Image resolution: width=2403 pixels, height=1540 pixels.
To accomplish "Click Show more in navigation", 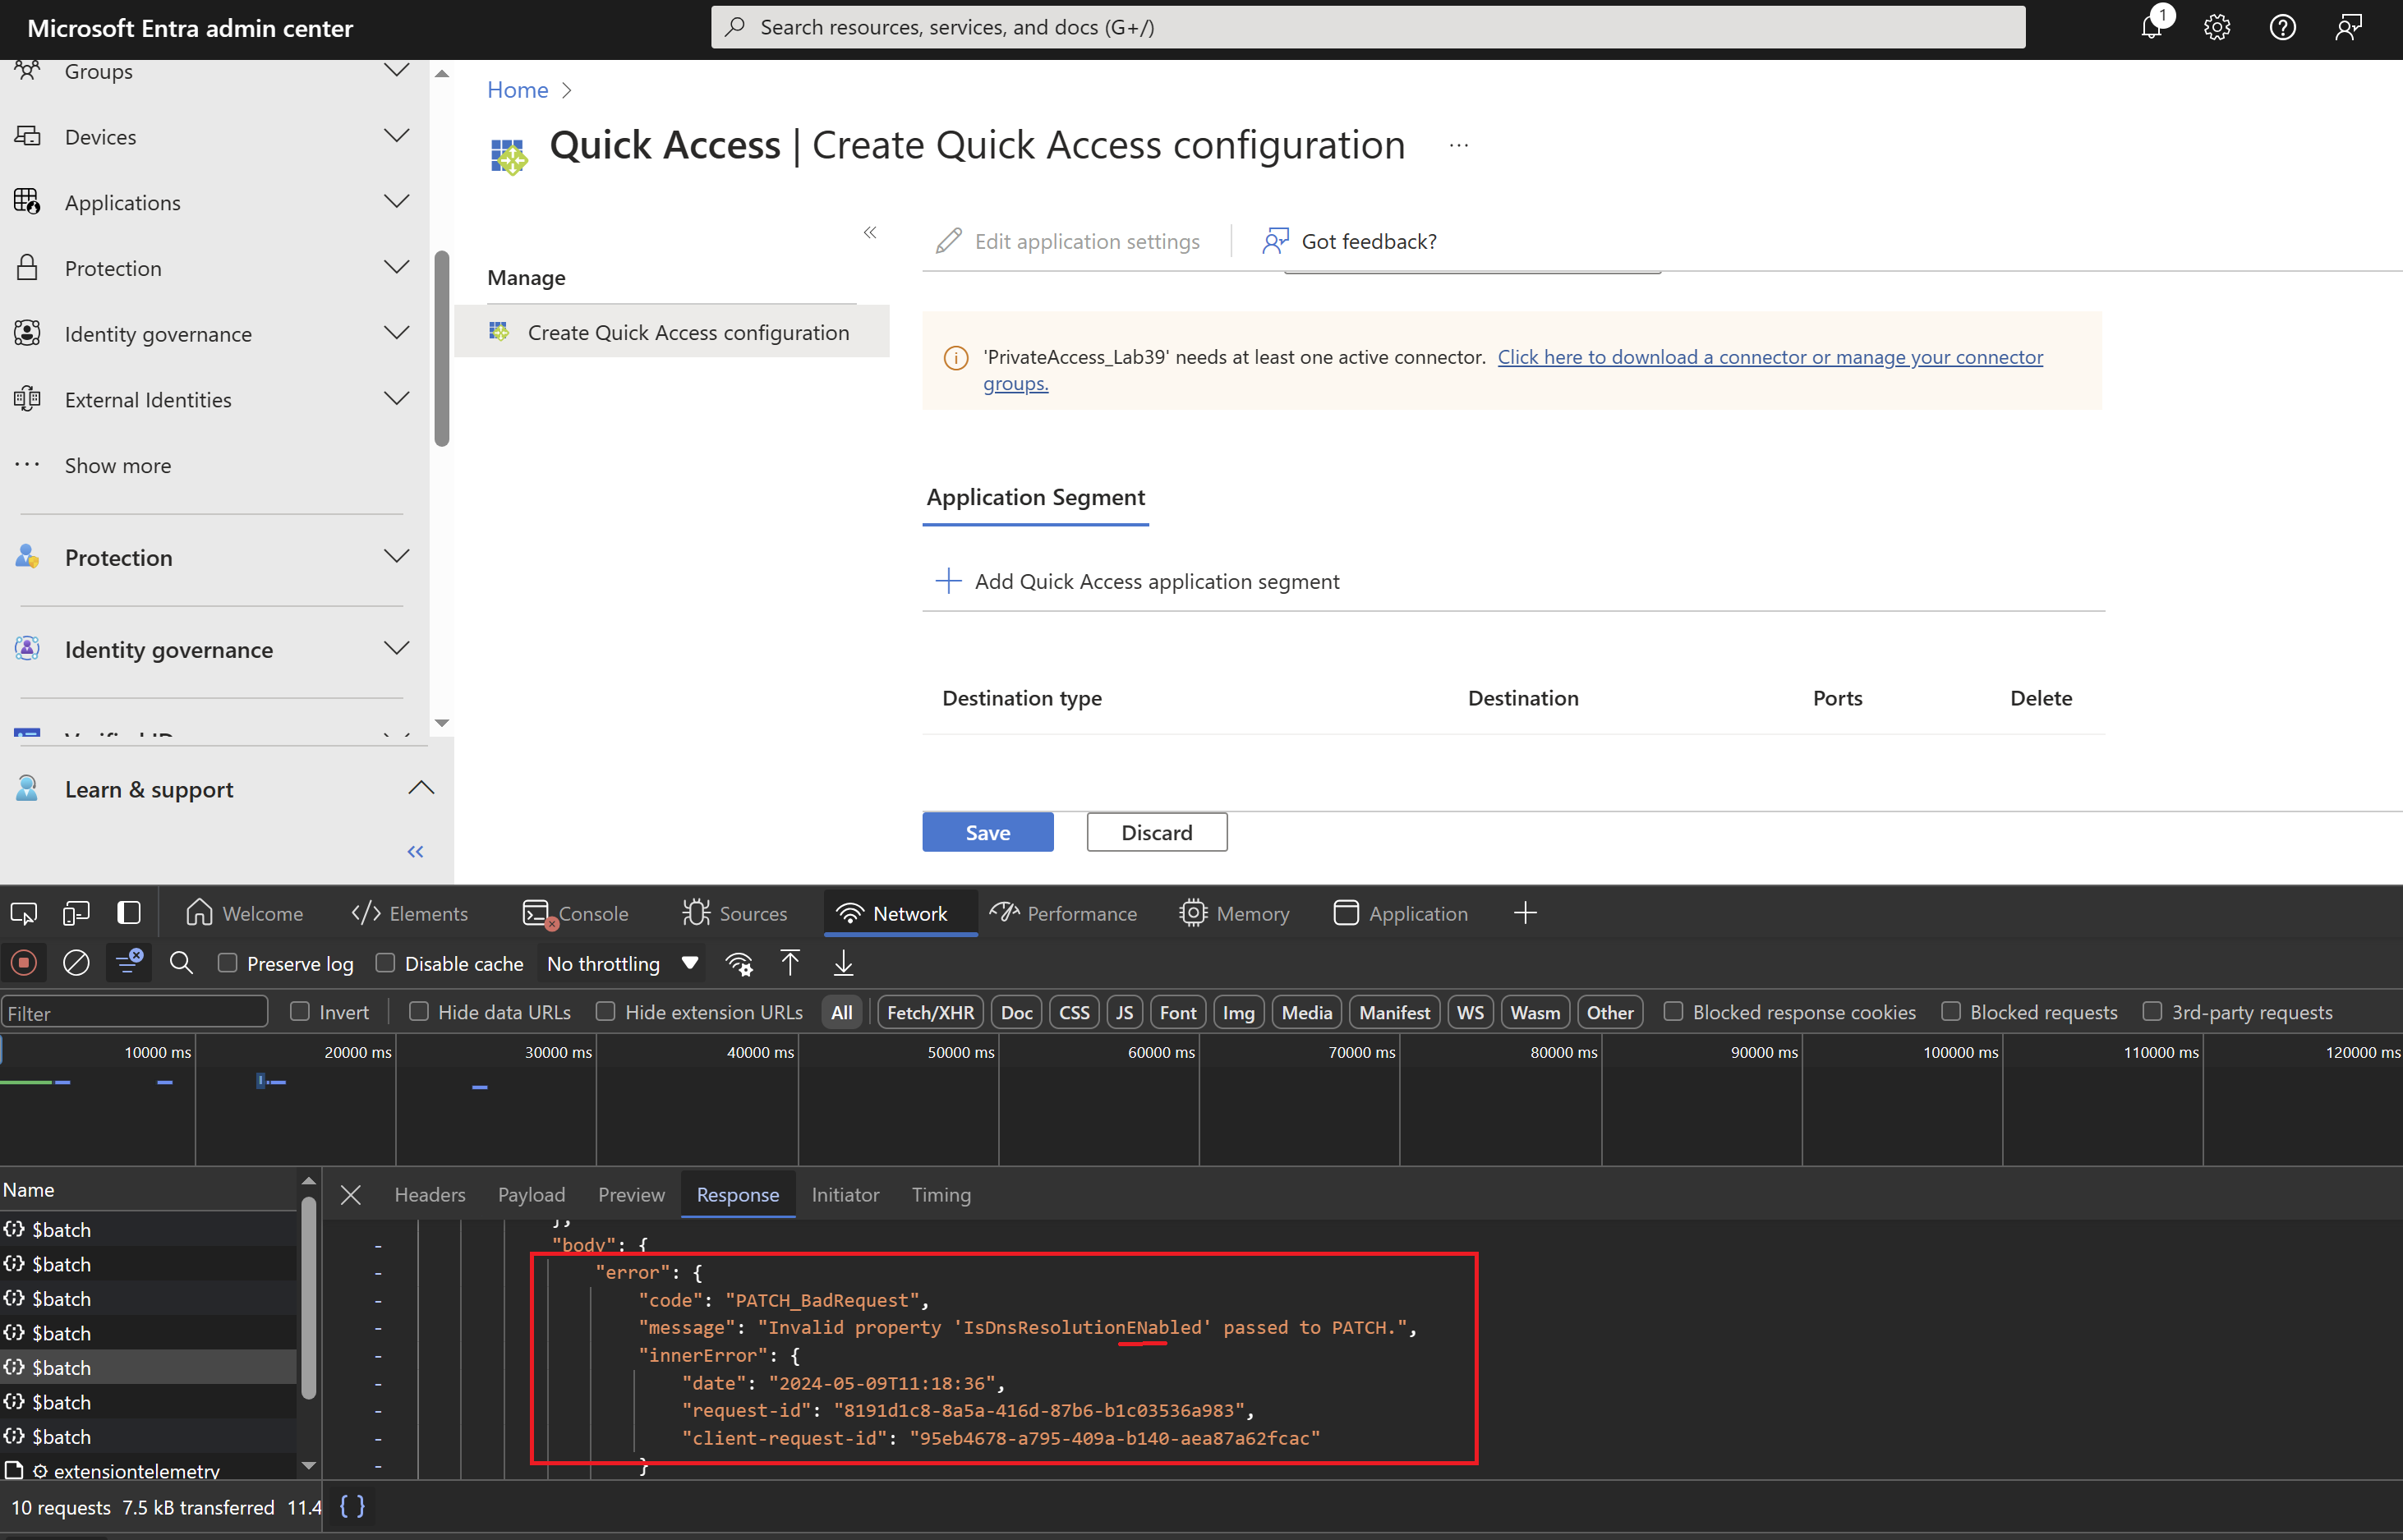I will 118,466.
